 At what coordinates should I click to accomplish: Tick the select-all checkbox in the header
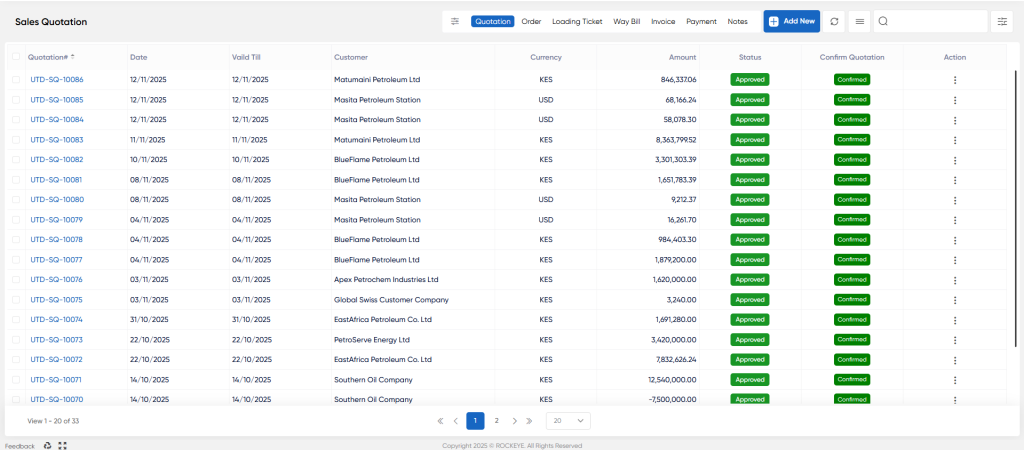click(x=16, y=57)
